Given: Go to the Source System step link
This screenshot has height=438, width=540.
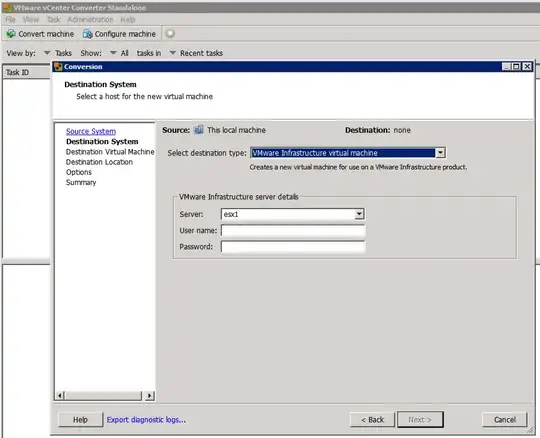Looking at the screenshot, I should [x=91, y=131].
